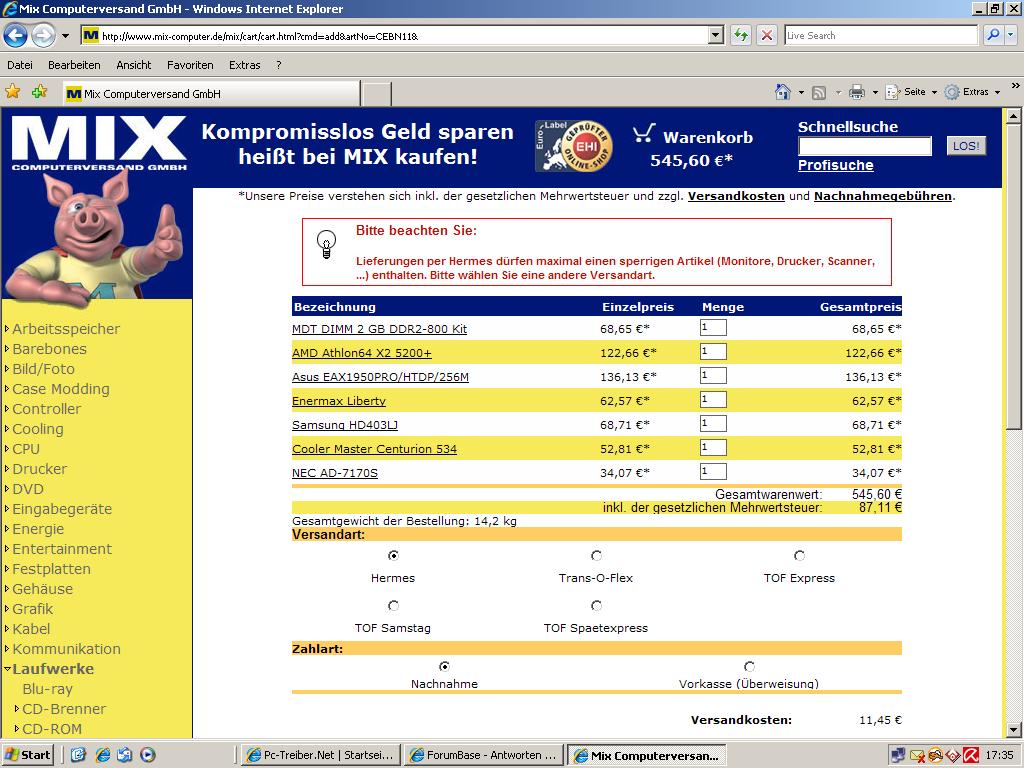
Task: Open Favorites Center star icon
Action: (x=12, y=91)
